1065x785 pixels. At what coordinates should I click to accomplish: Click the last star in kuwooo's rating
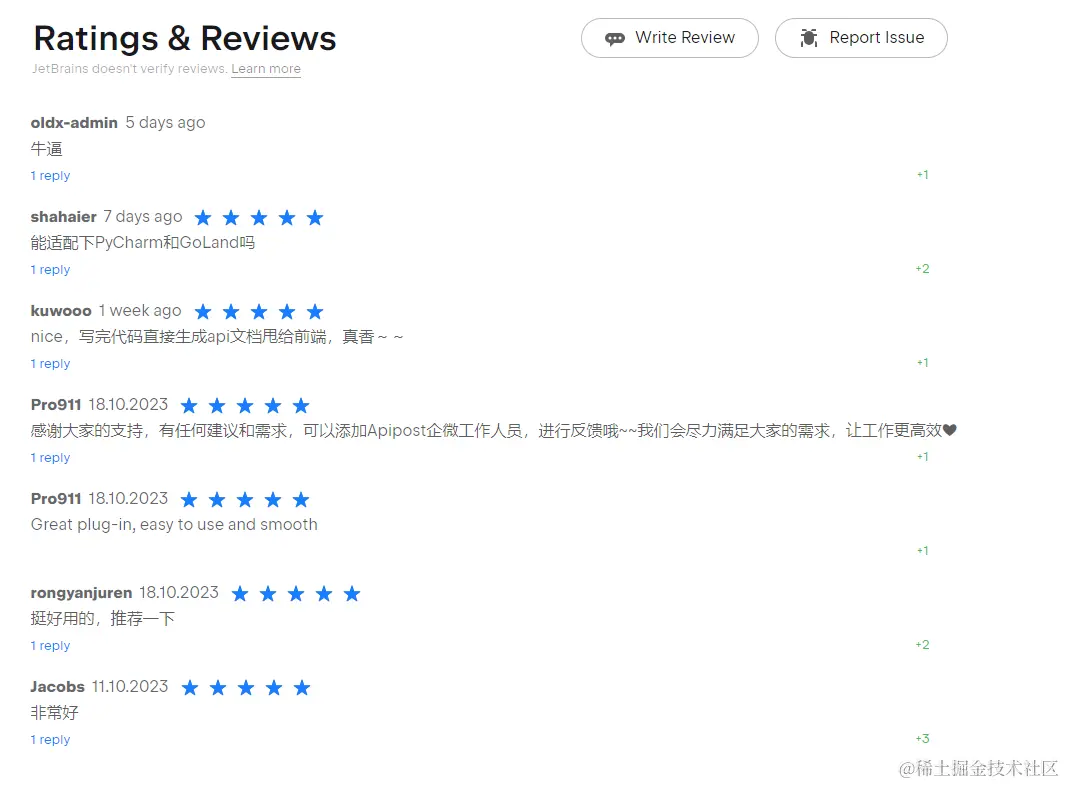click(315, 311)
